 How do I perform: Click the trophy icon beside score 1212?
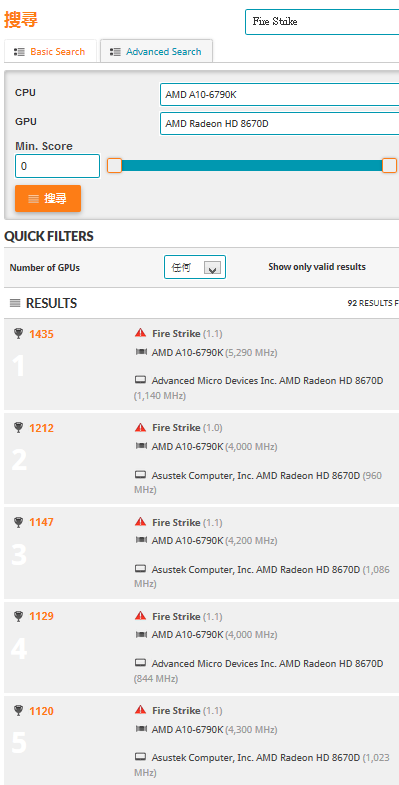click(x=19, y=428)
